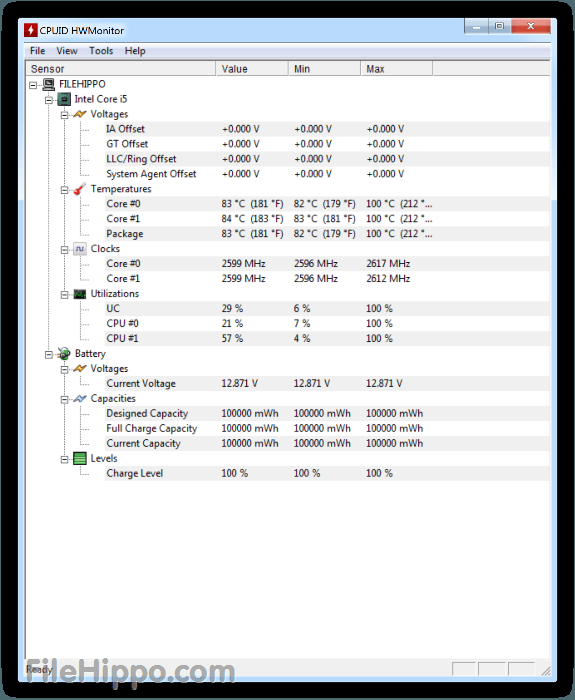Click the Clocks waveform icon

(80, 249)
